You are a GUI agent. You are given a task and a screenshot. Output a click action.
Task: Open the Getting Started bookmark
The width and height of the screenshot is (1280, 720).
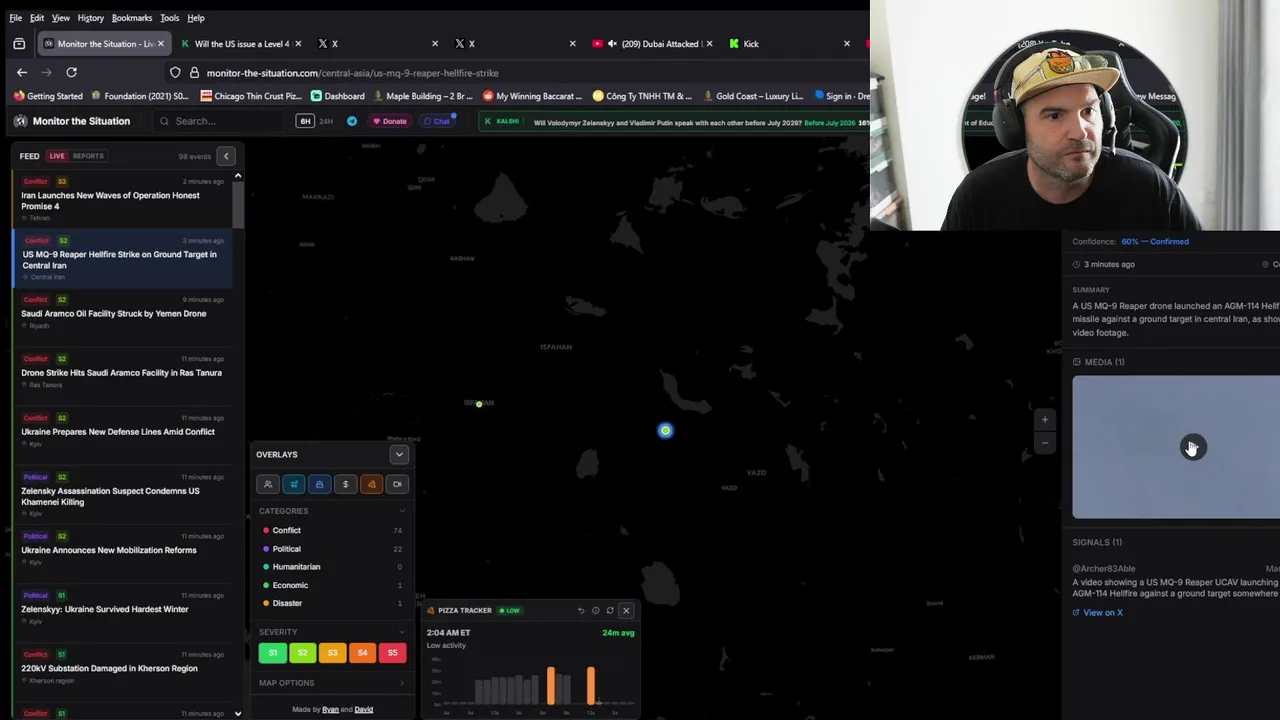[48, 96]
